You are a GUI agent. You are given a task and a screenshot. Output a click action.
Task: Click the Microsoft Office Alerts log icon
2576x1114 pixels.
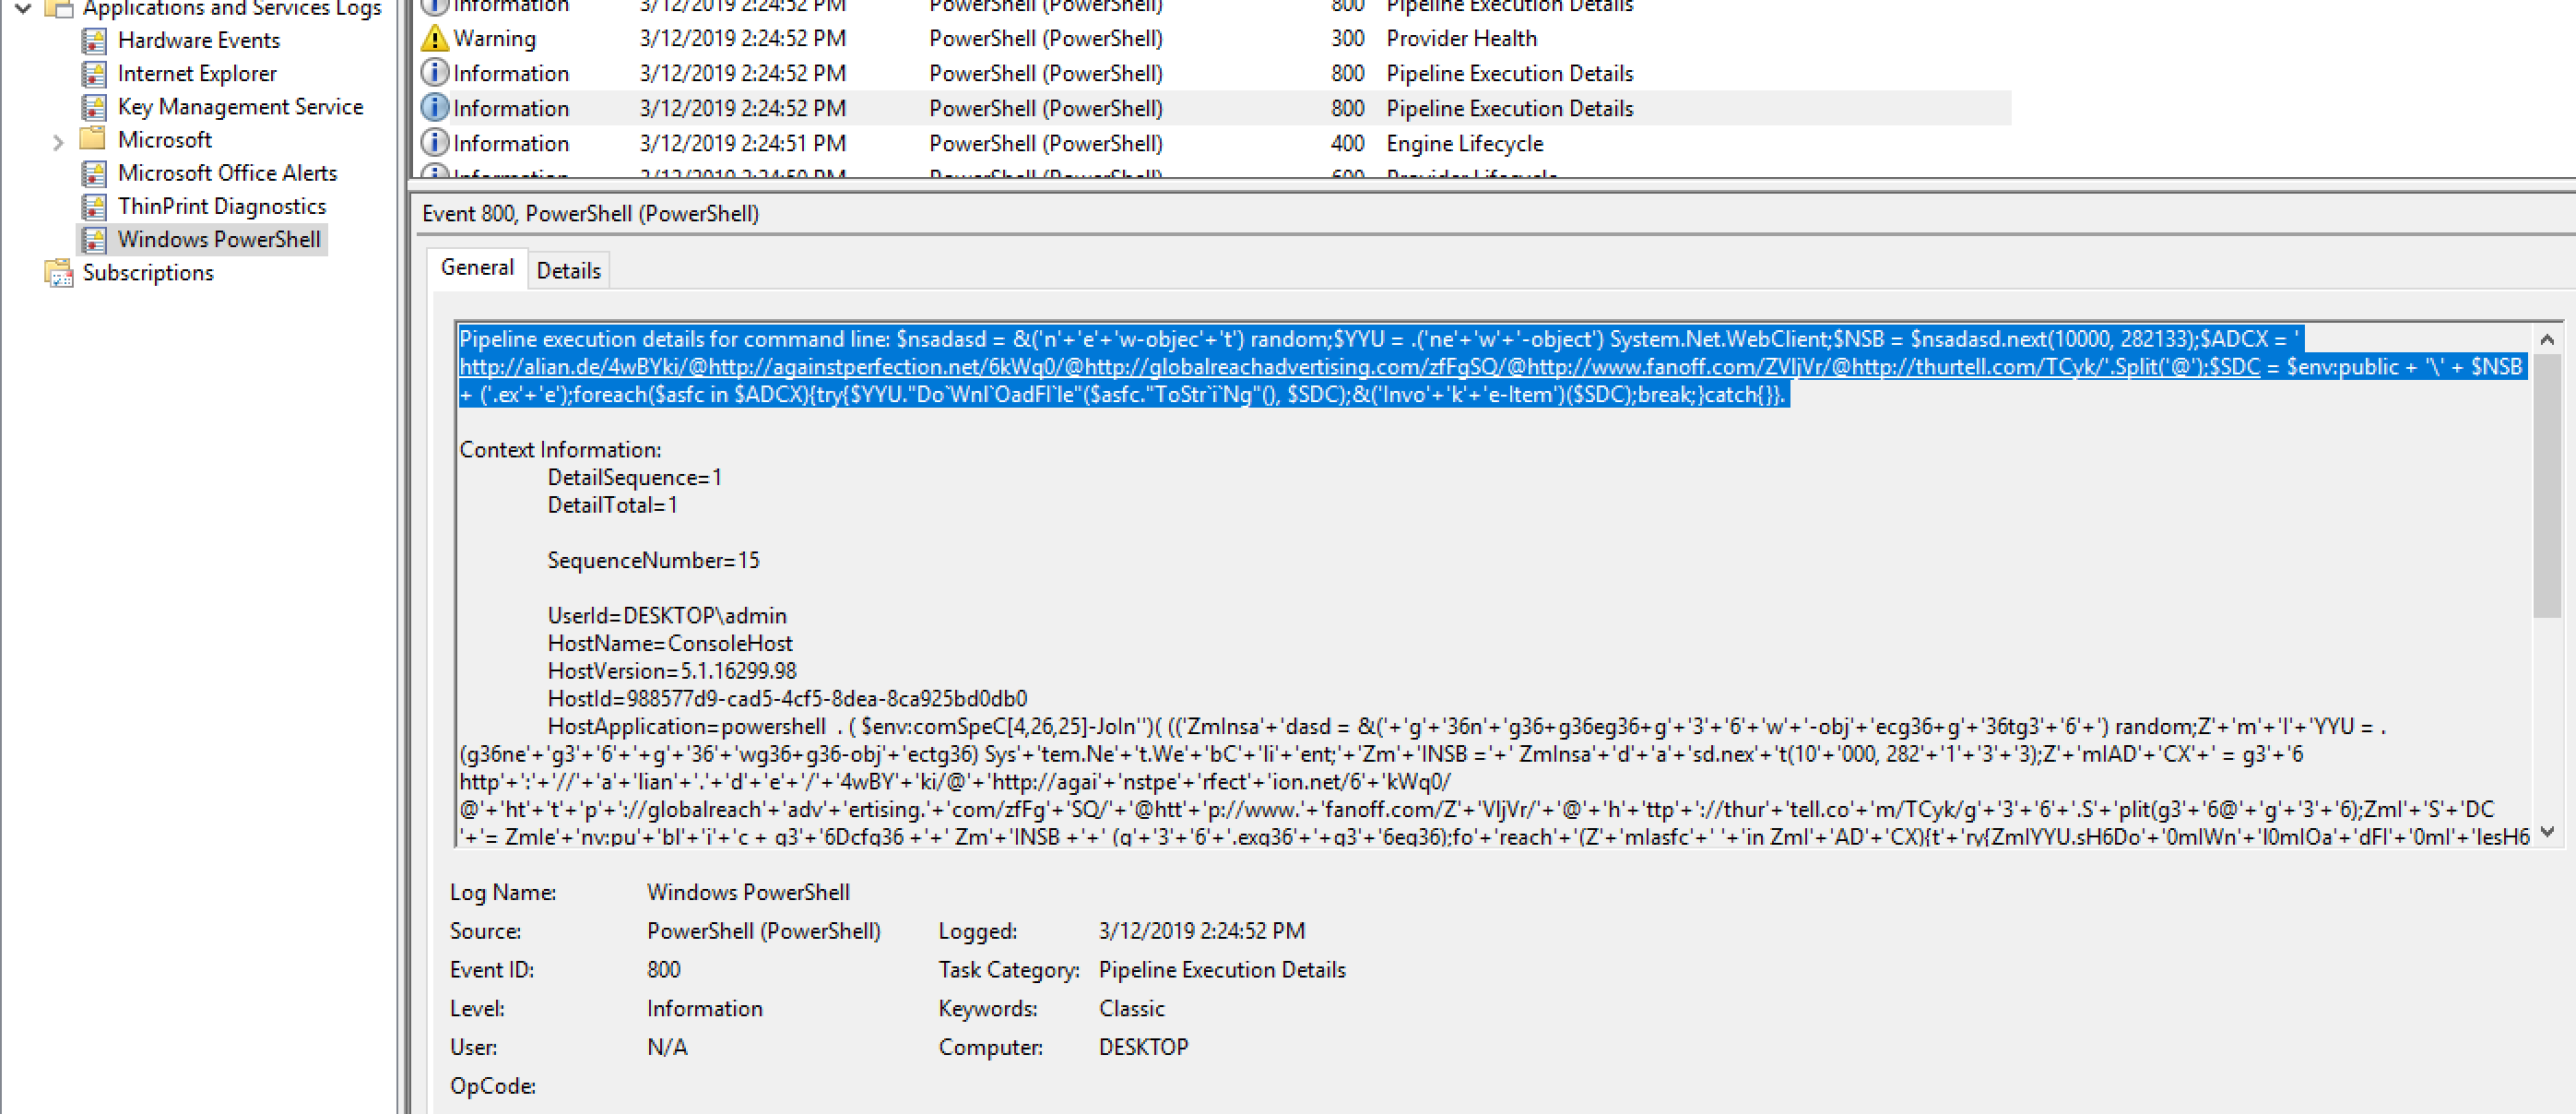[x=94, y=173]
